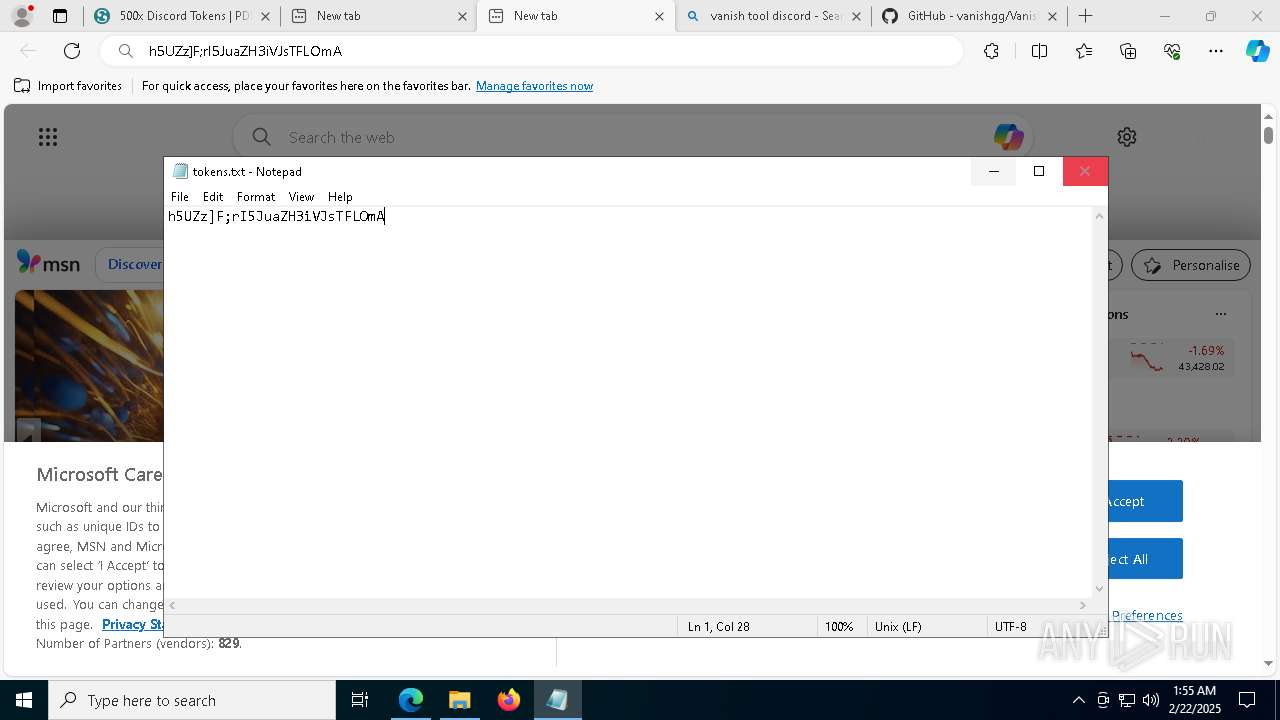Screen dimensions: 1280x720
Task: Open the Privacy Statement link
Action: (x=133, y=624)
